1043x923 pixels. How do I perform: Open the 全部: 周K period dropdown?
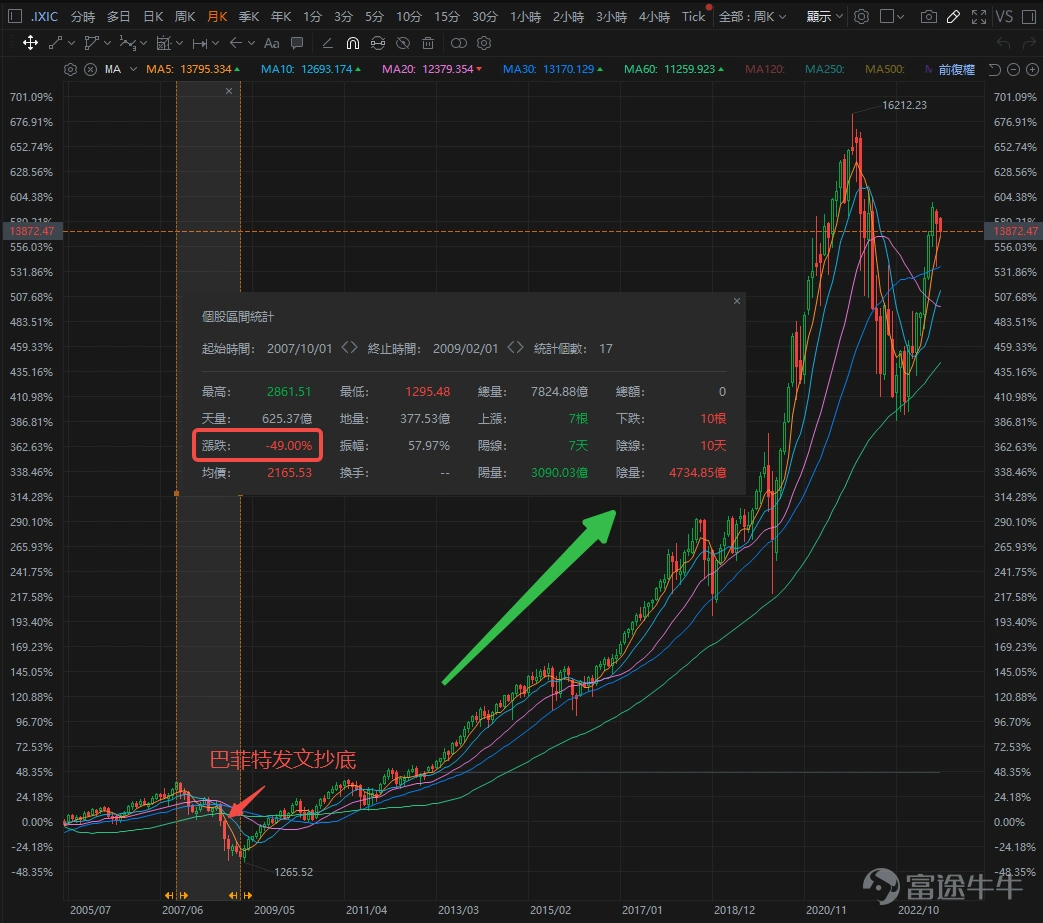point(752,17)
